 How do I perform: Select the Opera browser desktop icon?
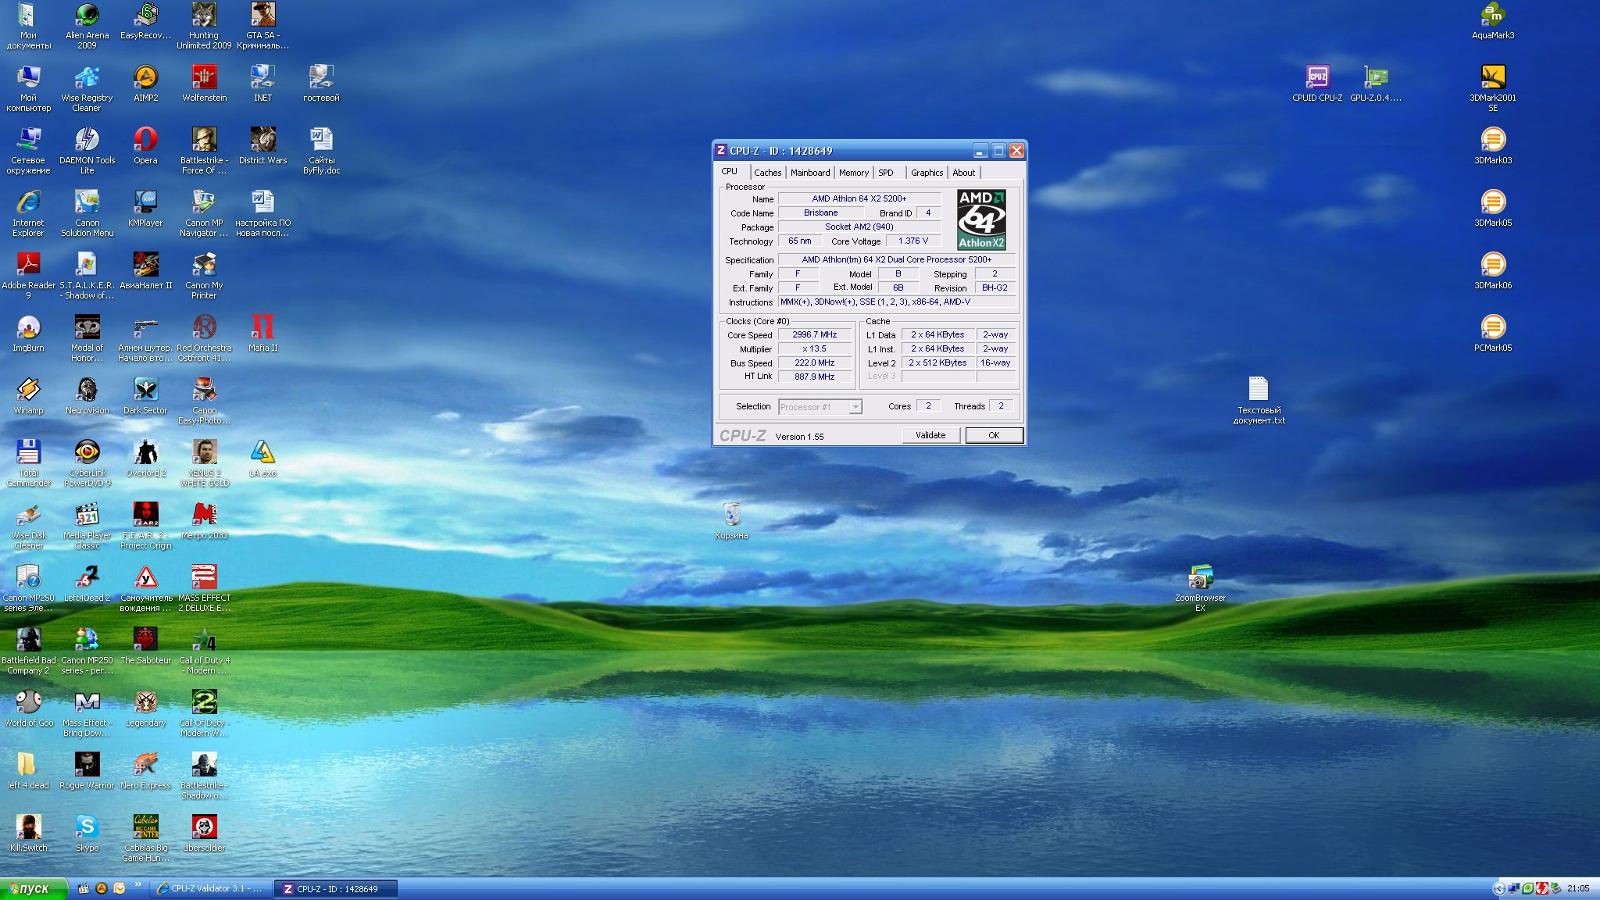(x=146, y=147)
